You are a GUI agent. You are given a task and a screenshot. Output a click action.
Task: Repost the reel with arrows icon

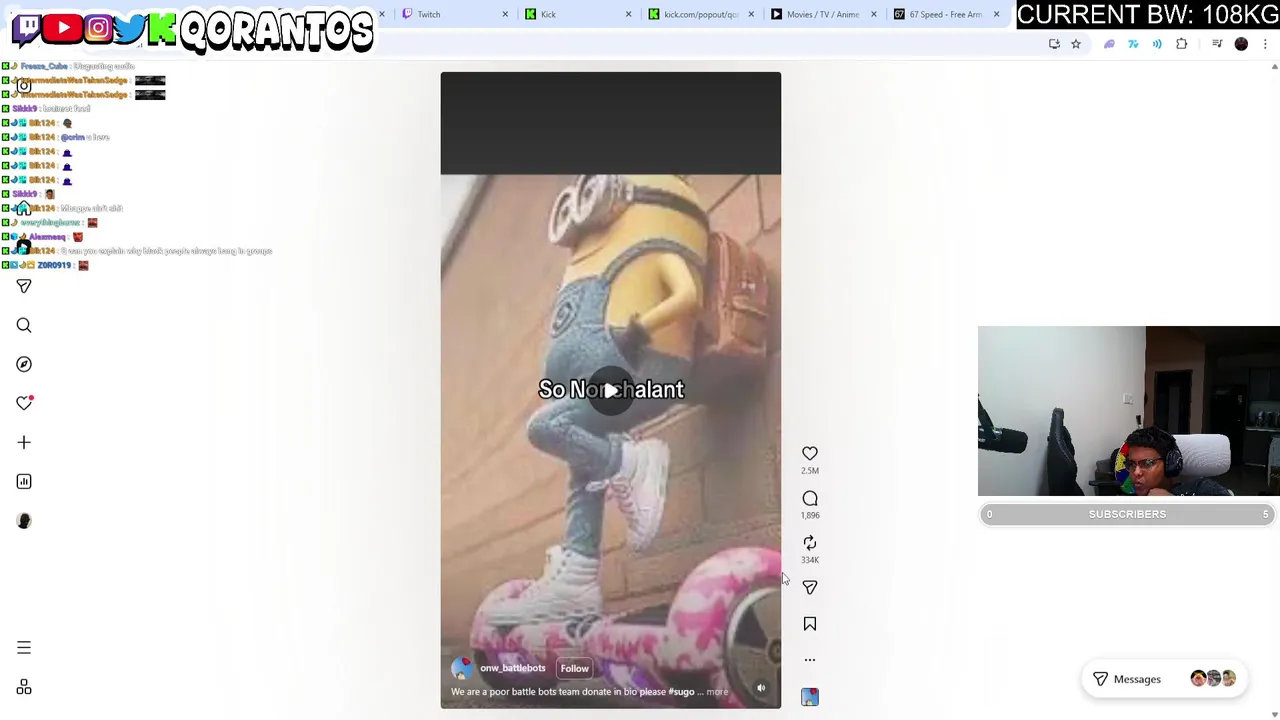[x=810, y=542]
